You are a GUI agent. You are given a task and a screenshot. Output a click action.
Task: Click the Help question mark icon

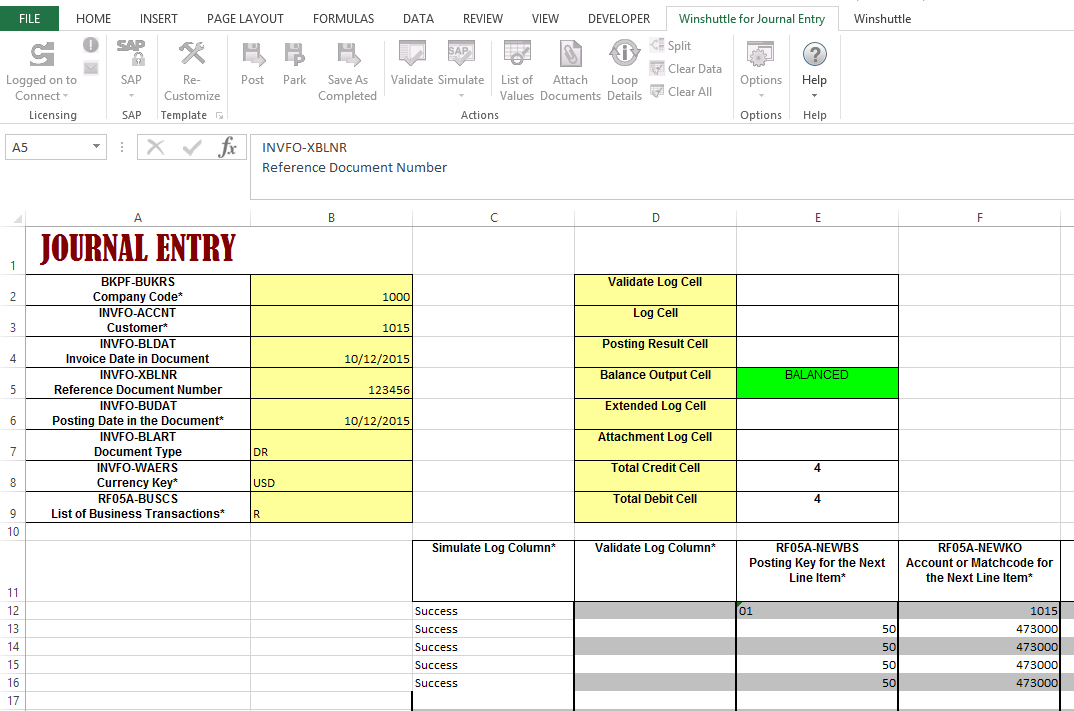814,54
